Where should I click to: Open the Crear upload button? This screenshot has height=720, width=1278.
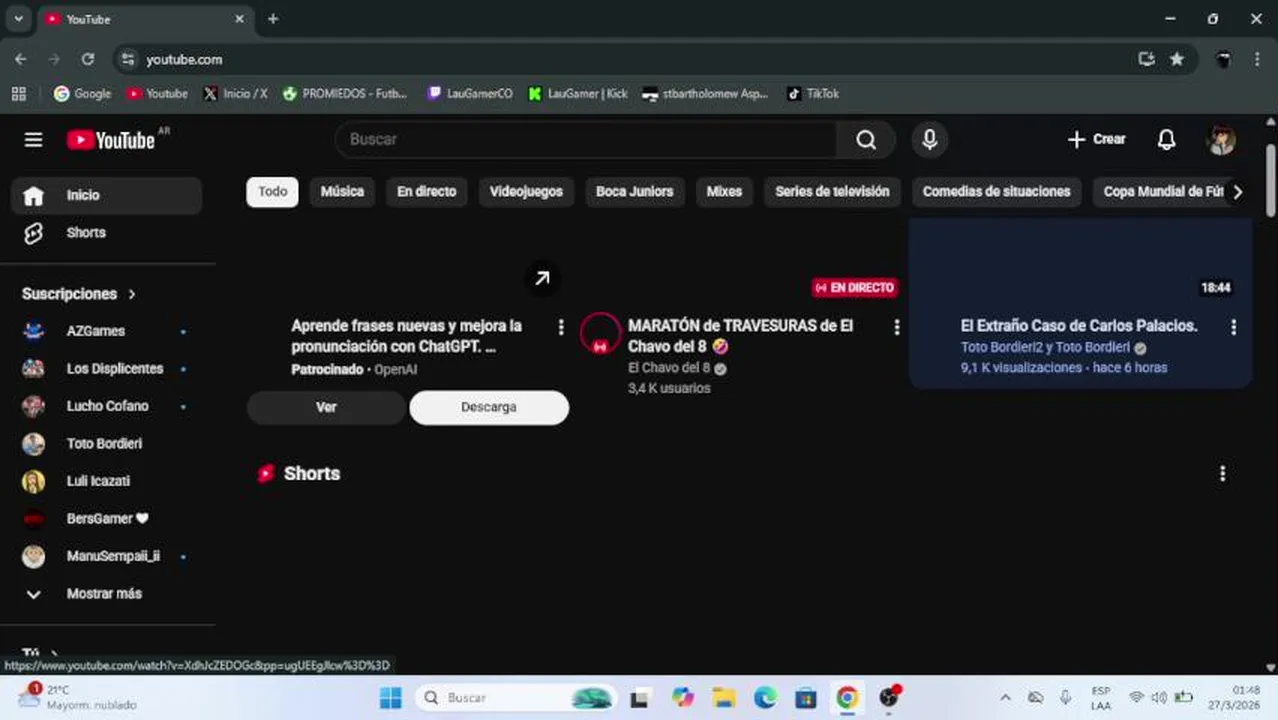click(x=1097, y=140)
